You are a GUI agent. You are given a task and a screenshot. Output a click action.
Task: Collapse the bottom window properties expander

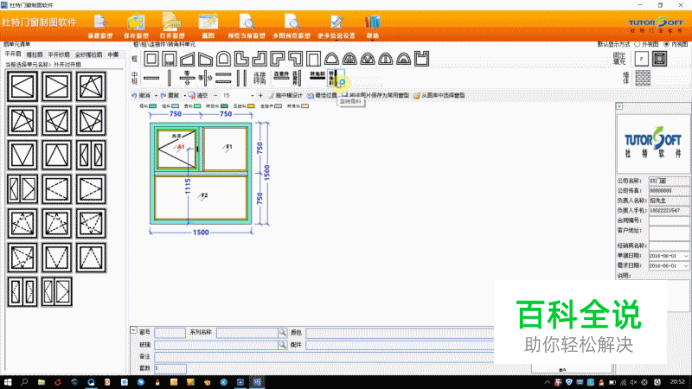(x=134, y=330)
